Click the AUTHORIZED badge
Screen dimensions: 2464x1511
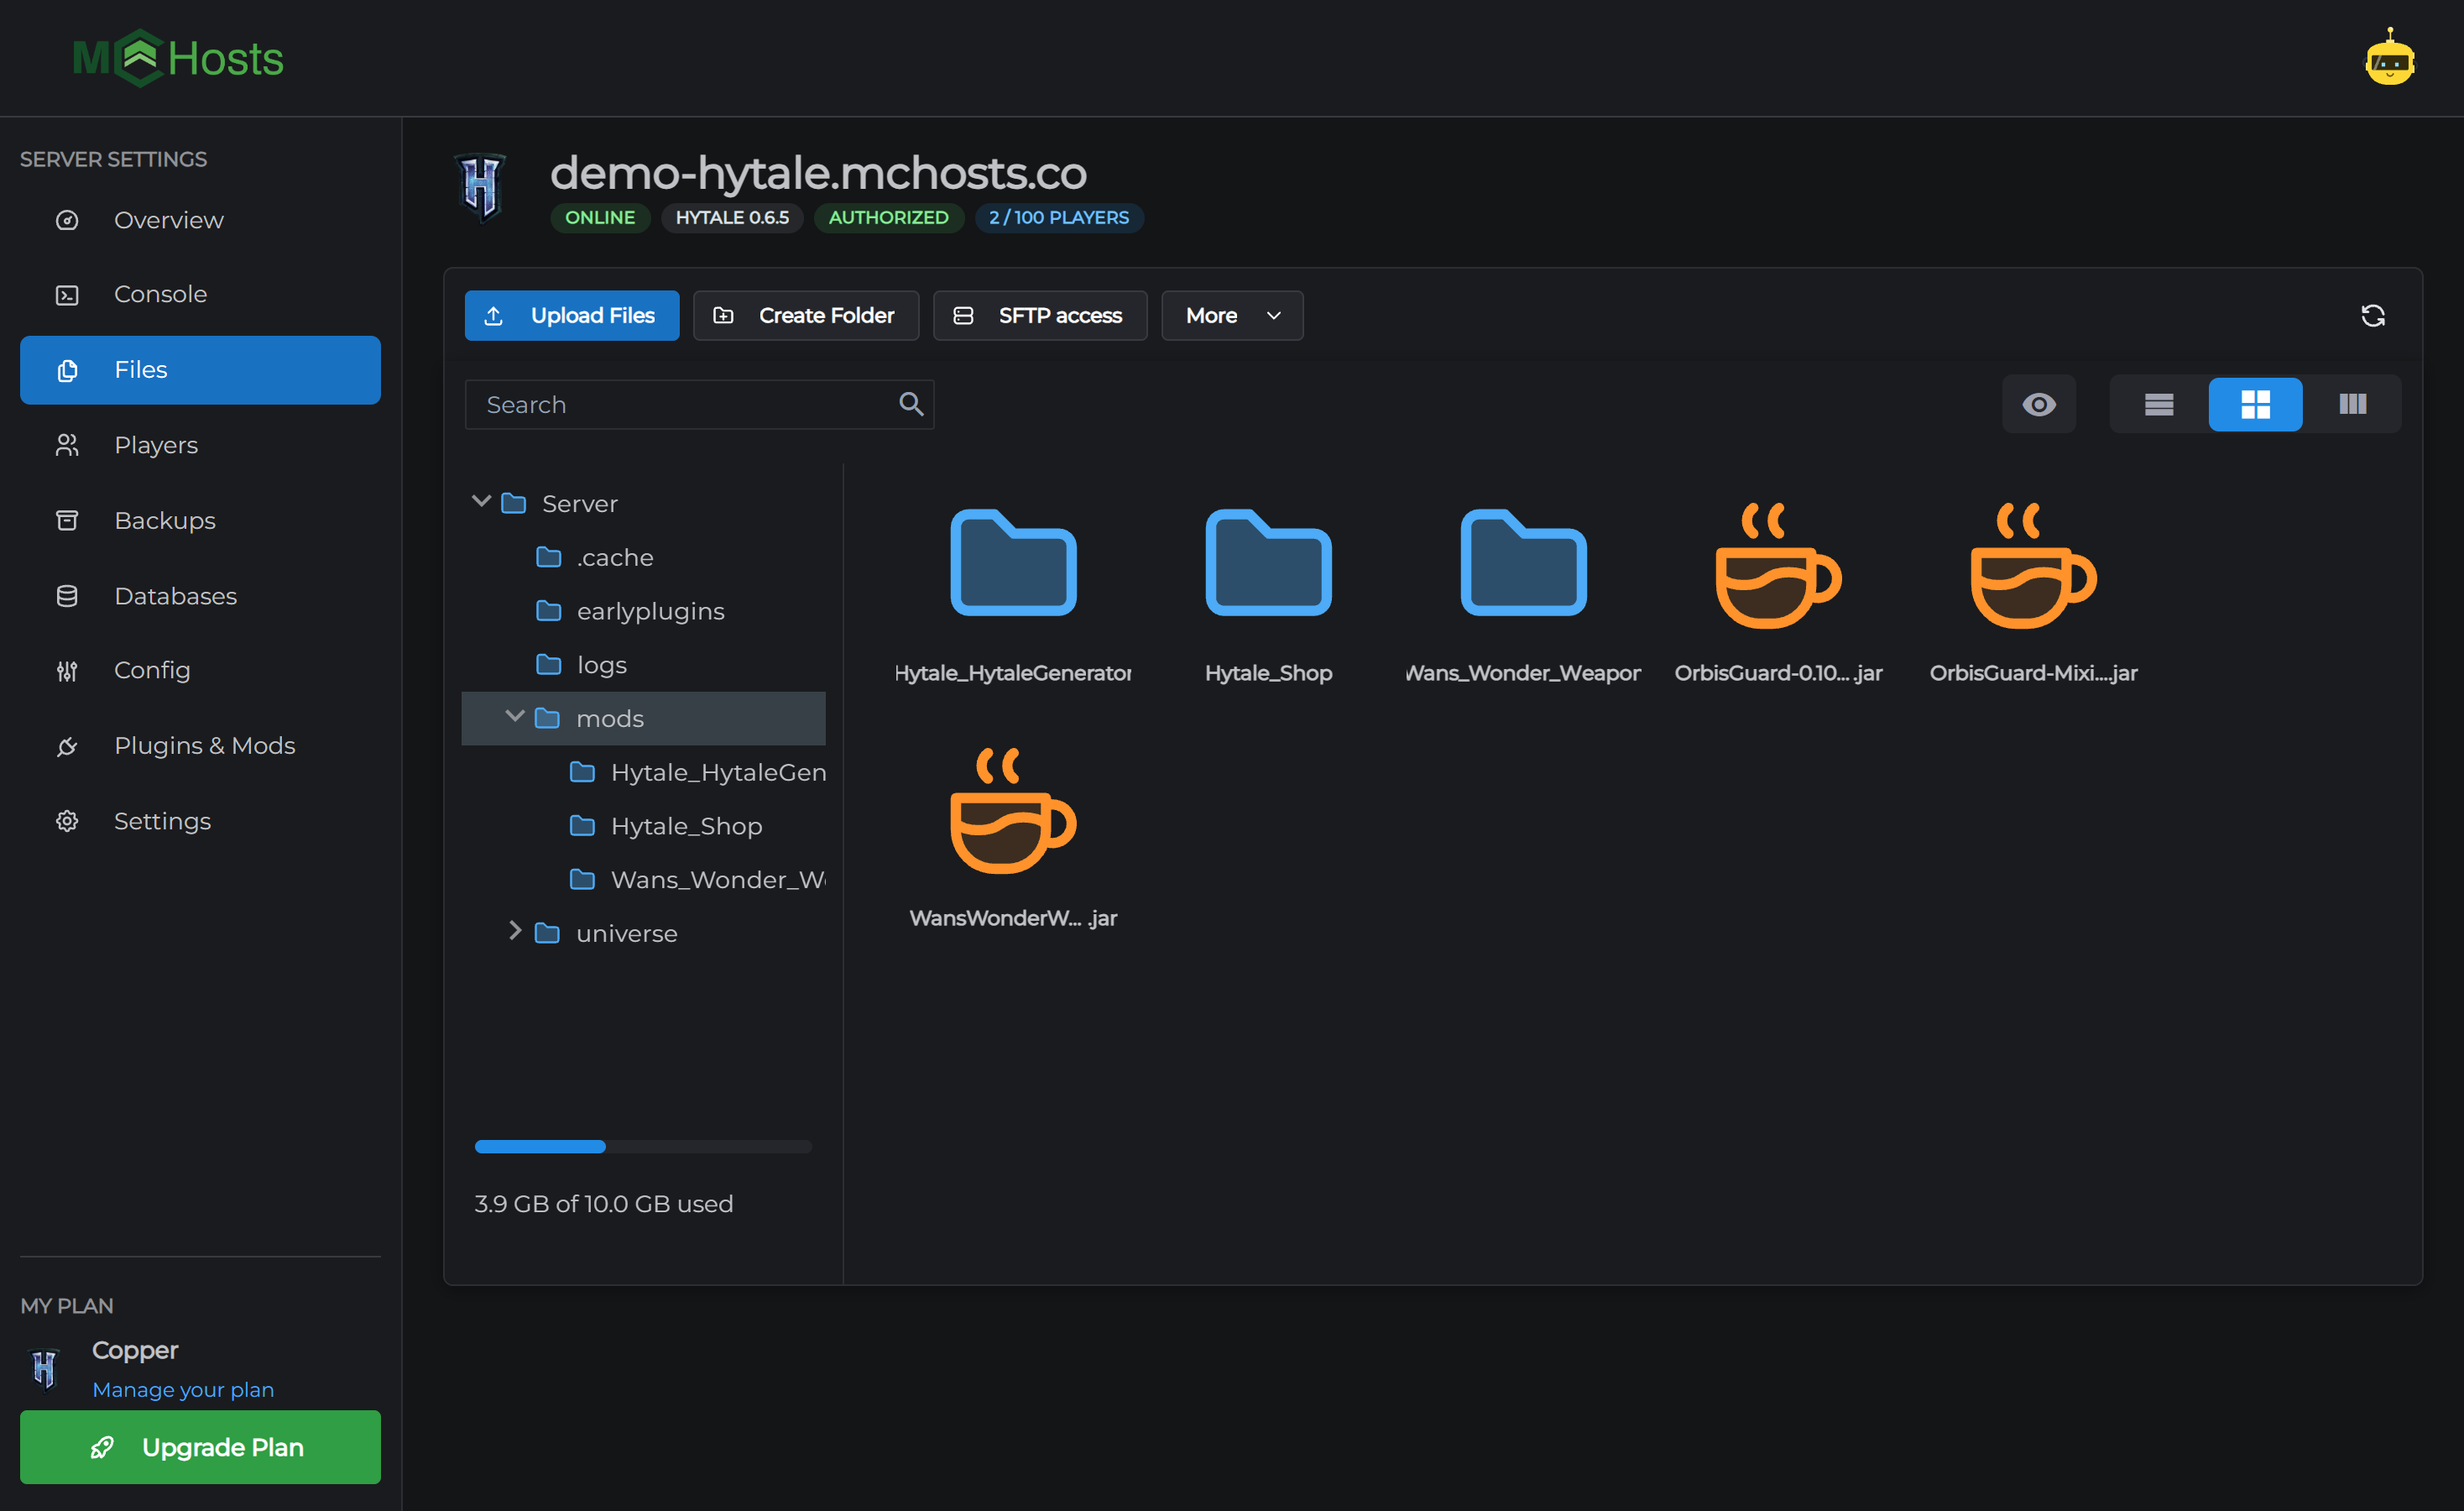pos(888,218)
